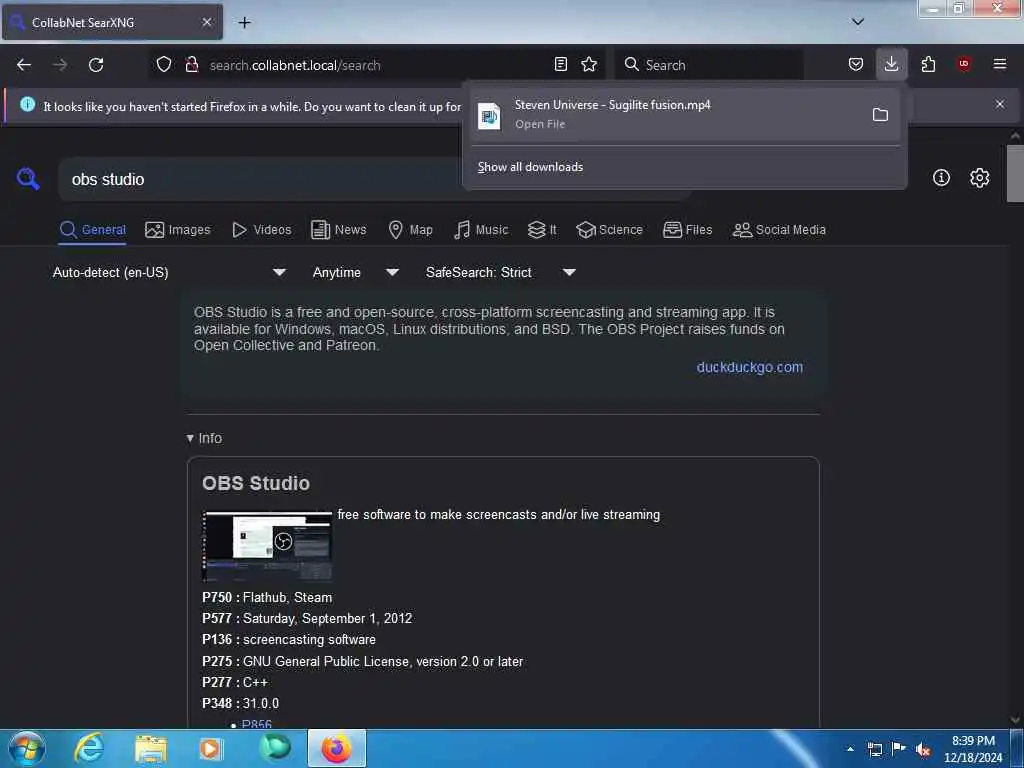Close the CollabNet SearXNG tab
1024x768 pixels.
click(x=206, y=22)
